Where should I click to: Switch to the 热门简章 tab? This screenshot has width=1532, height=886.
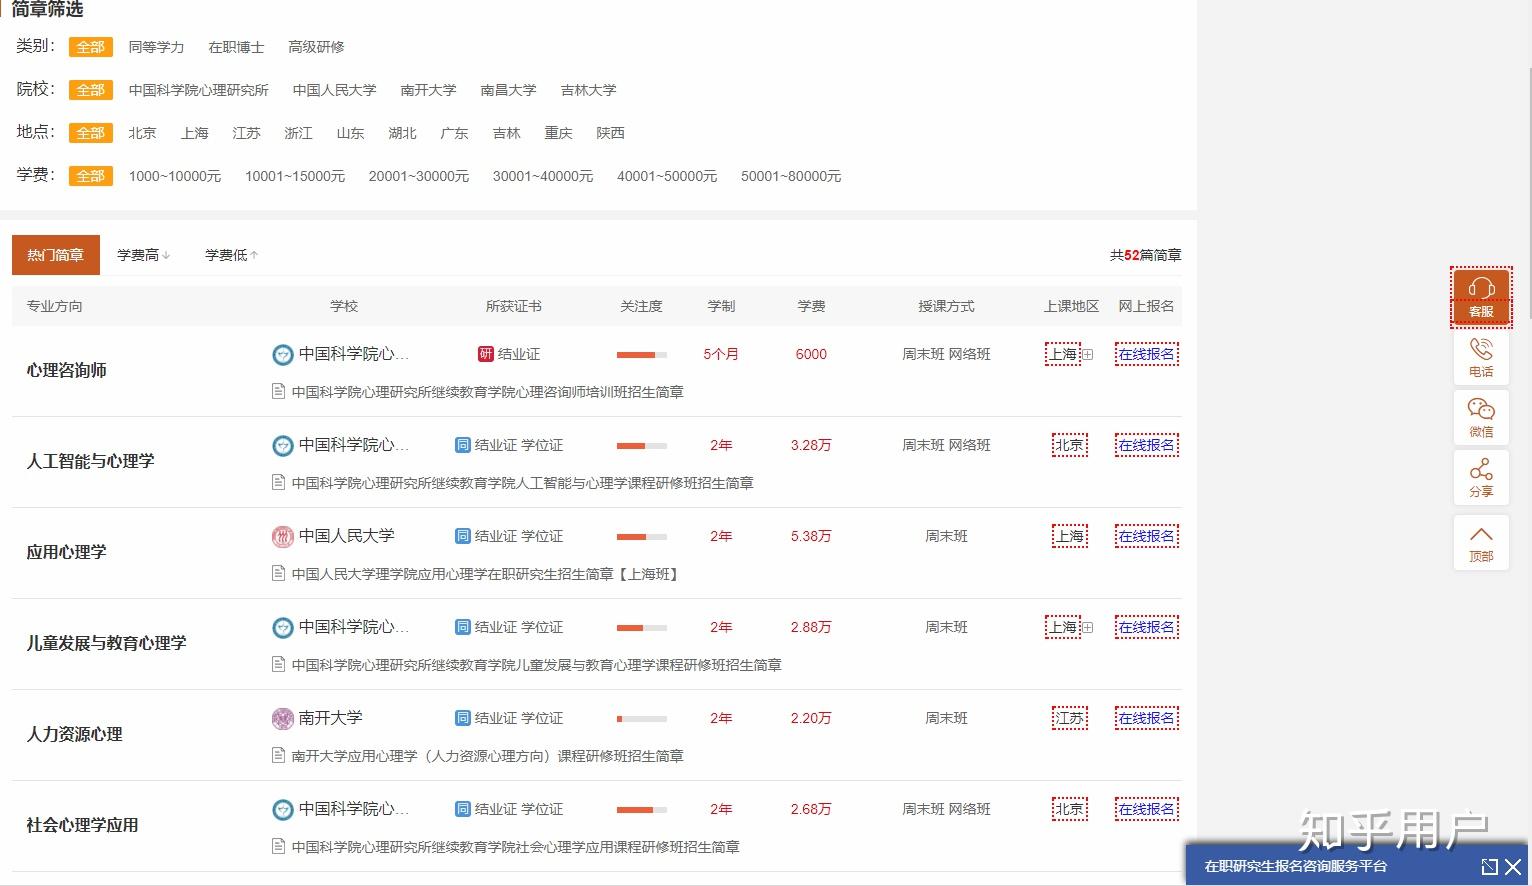[55, 254]
